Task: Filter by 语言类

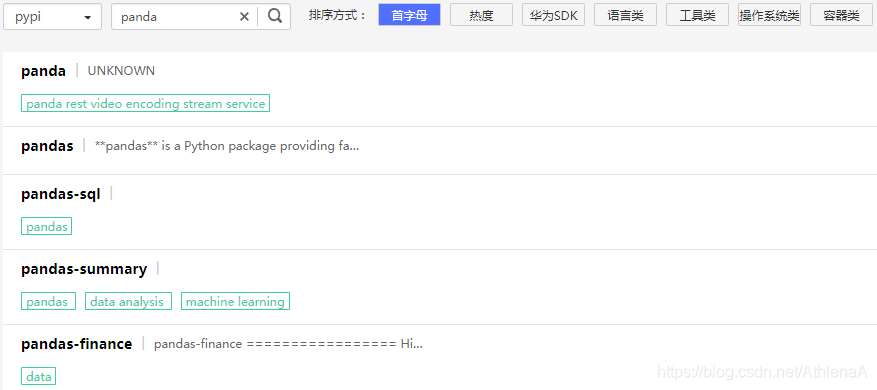Action: pyautogui.click(x=625, y=15)
